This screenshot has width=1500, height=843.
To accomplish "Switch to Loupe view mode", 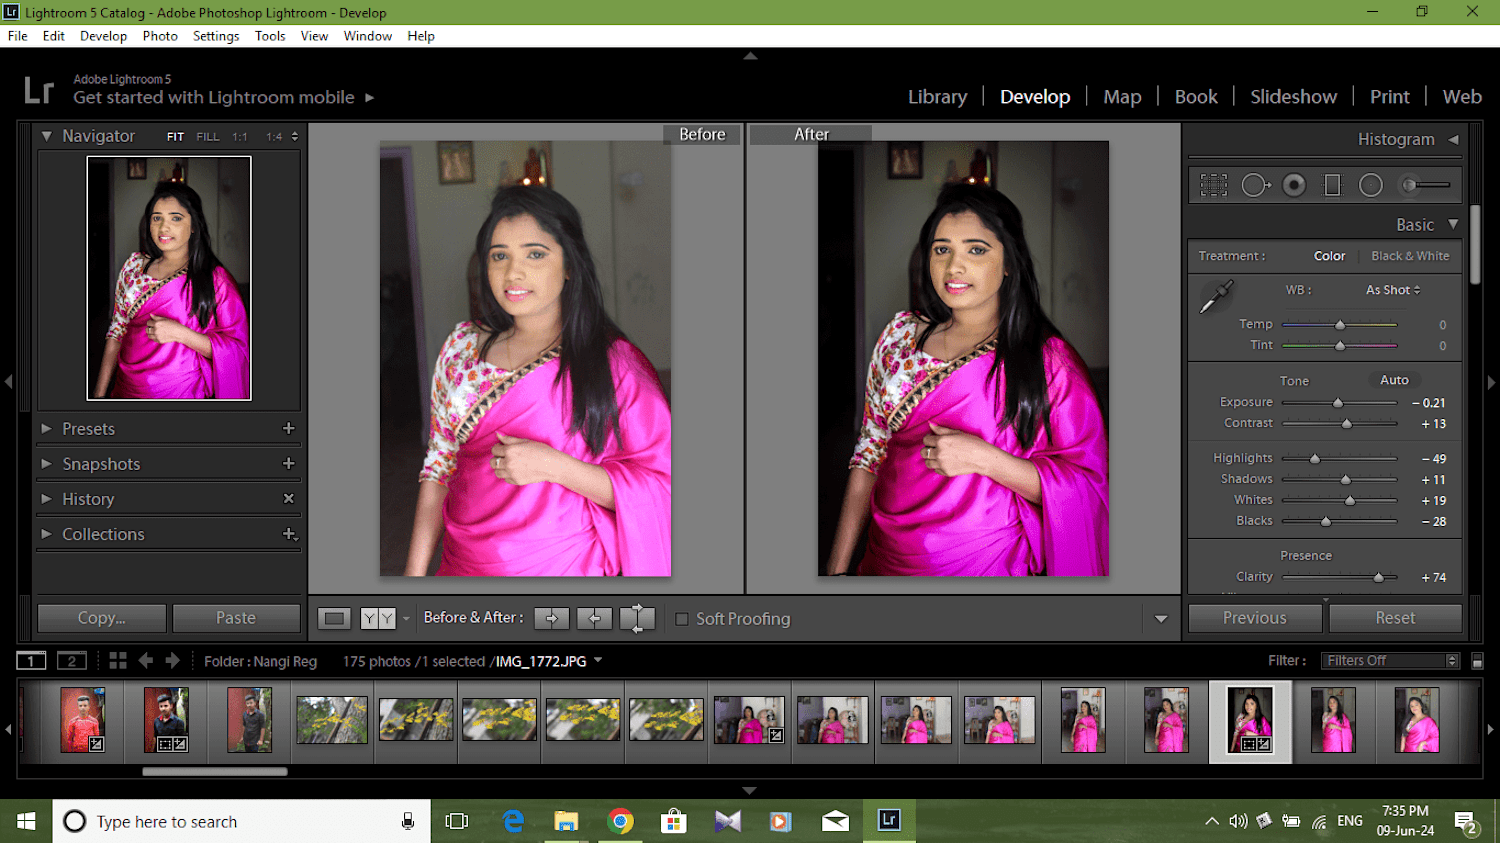I will click(x=334, y=619).
